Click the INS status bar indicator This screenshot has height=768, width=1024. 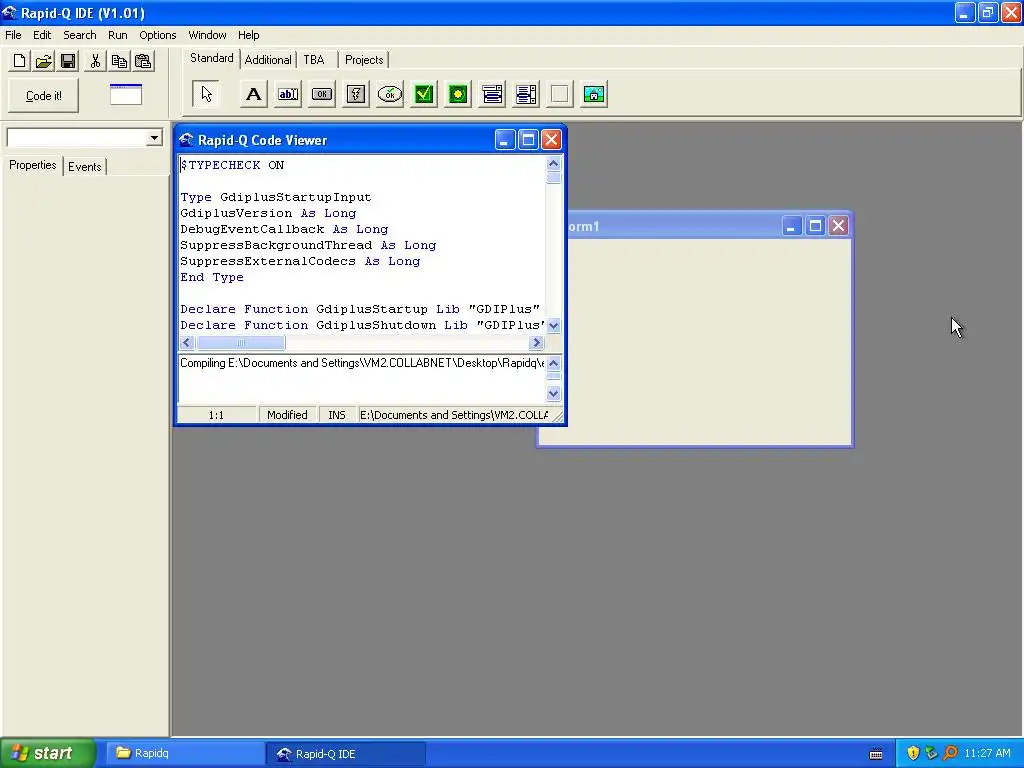(x=337, y=415)
